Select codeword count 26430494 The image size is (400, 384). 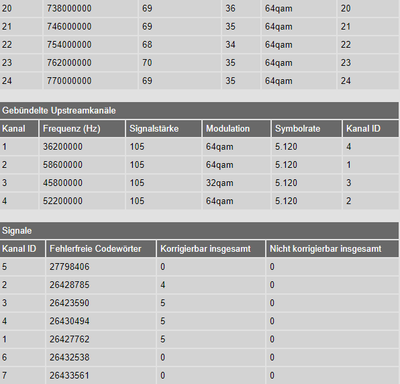click(x=69, y=321)
